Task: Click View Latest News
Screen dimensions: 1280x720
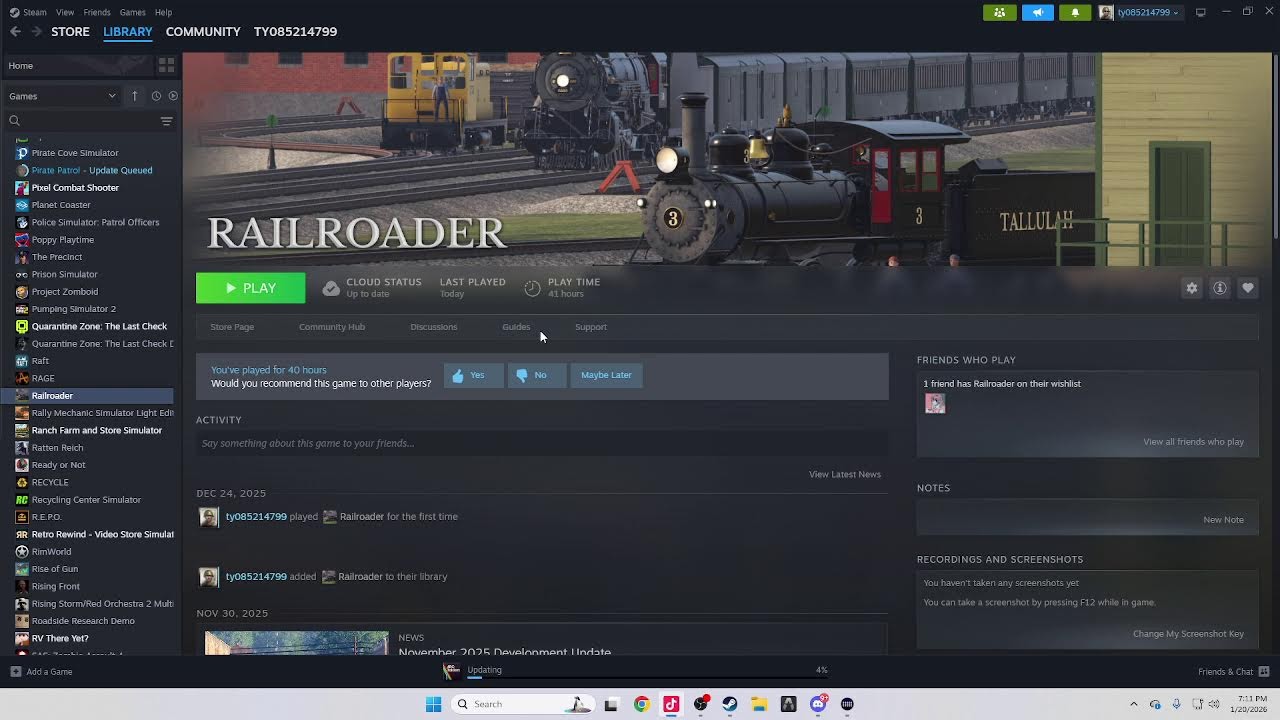Action: 845,474
